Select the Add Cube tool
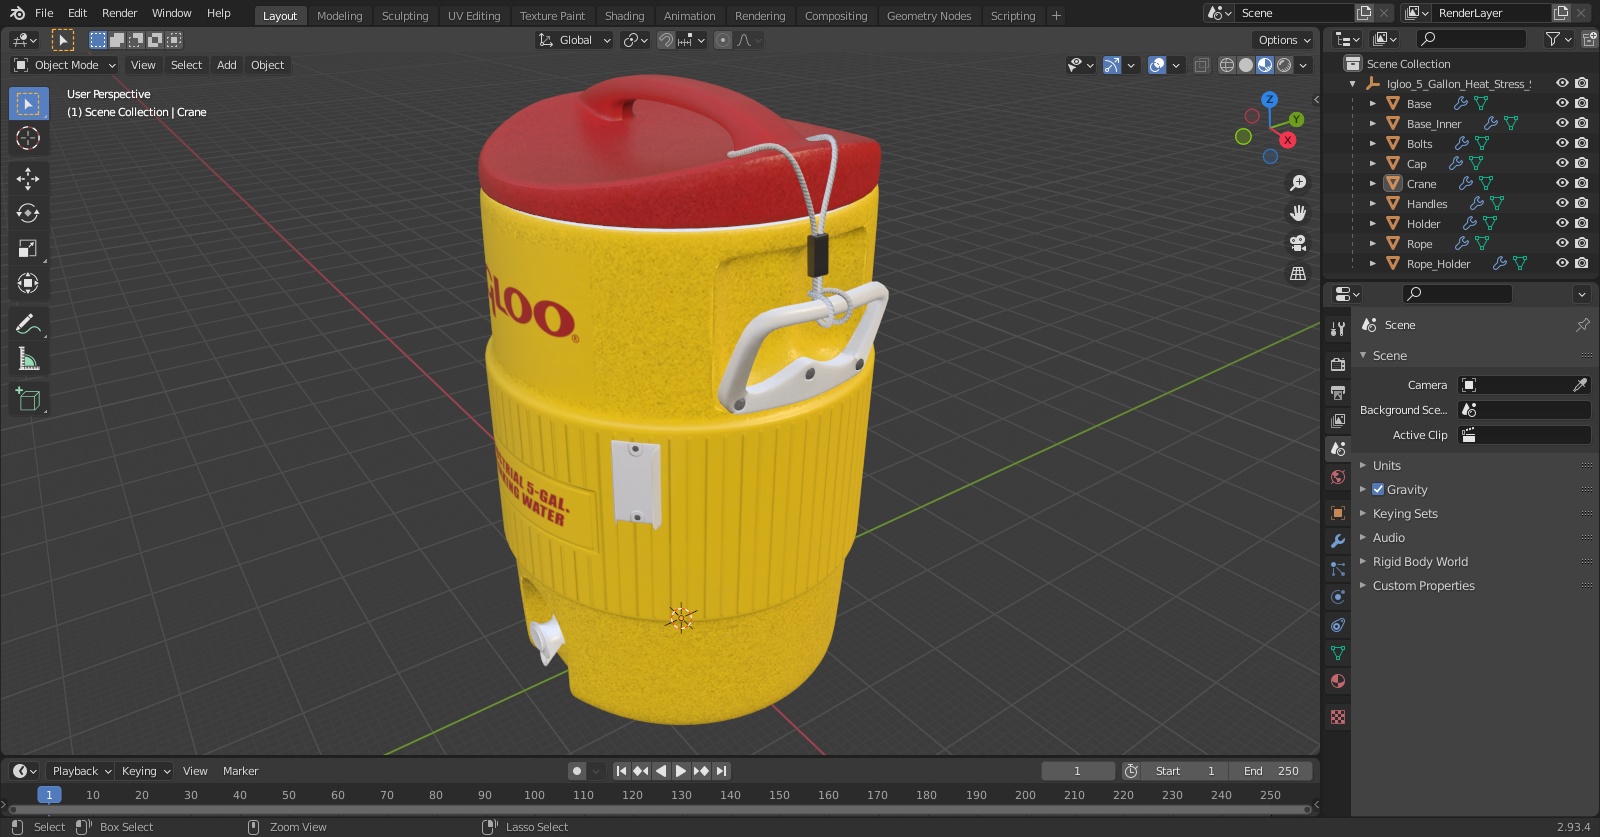 pos(28,400)
